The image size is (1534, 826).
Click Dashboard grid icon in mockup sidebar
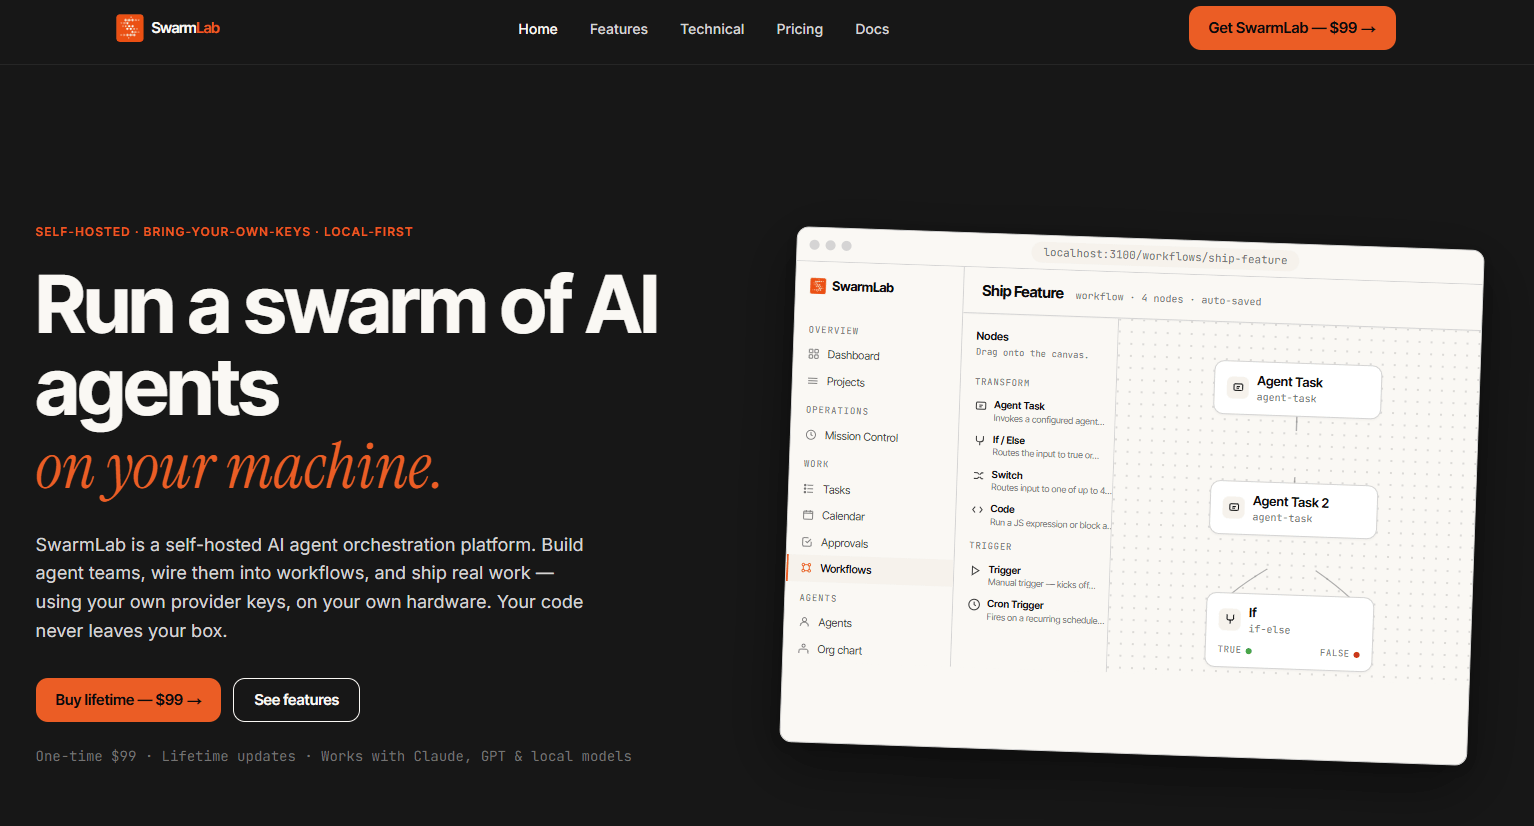click(x=814, y=354)
